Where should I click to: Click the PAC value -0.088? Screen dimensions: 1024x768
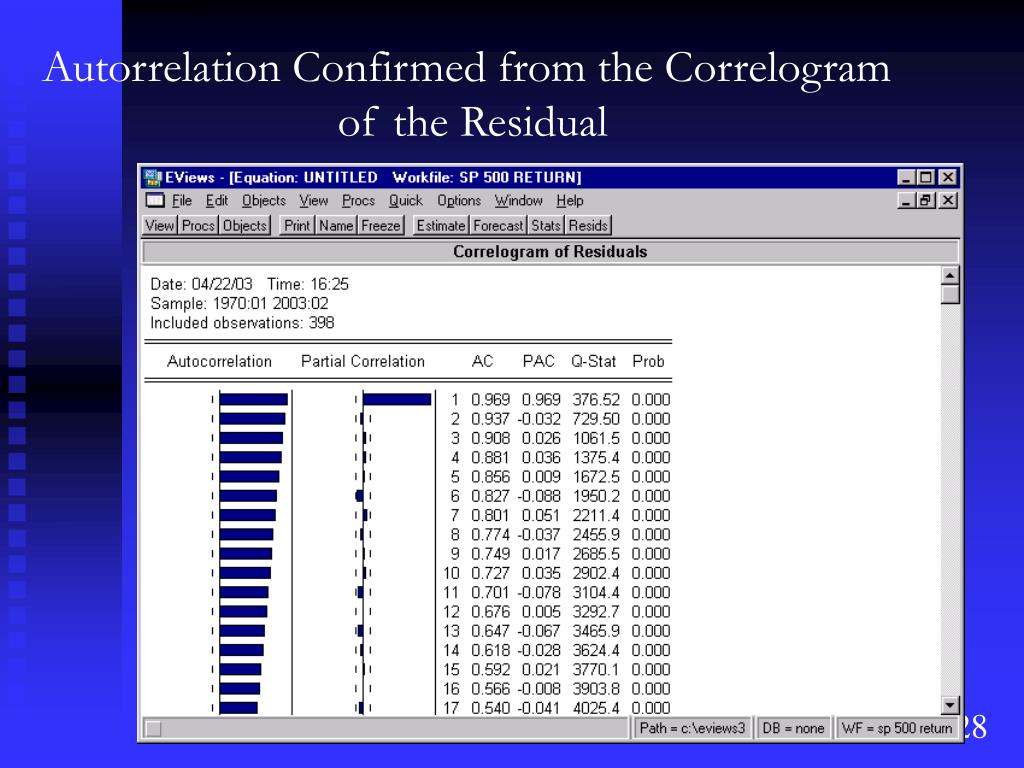[x=539, y=496]
